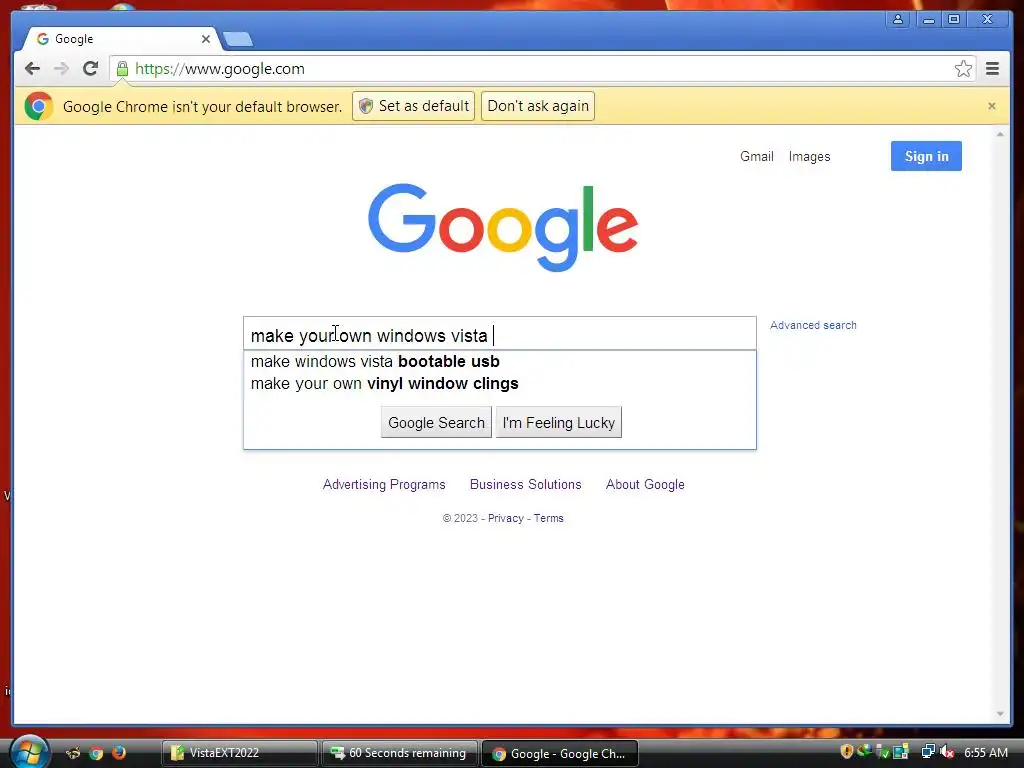
Task: Open the Chrome user profile icon
Action: pos(898,20)
